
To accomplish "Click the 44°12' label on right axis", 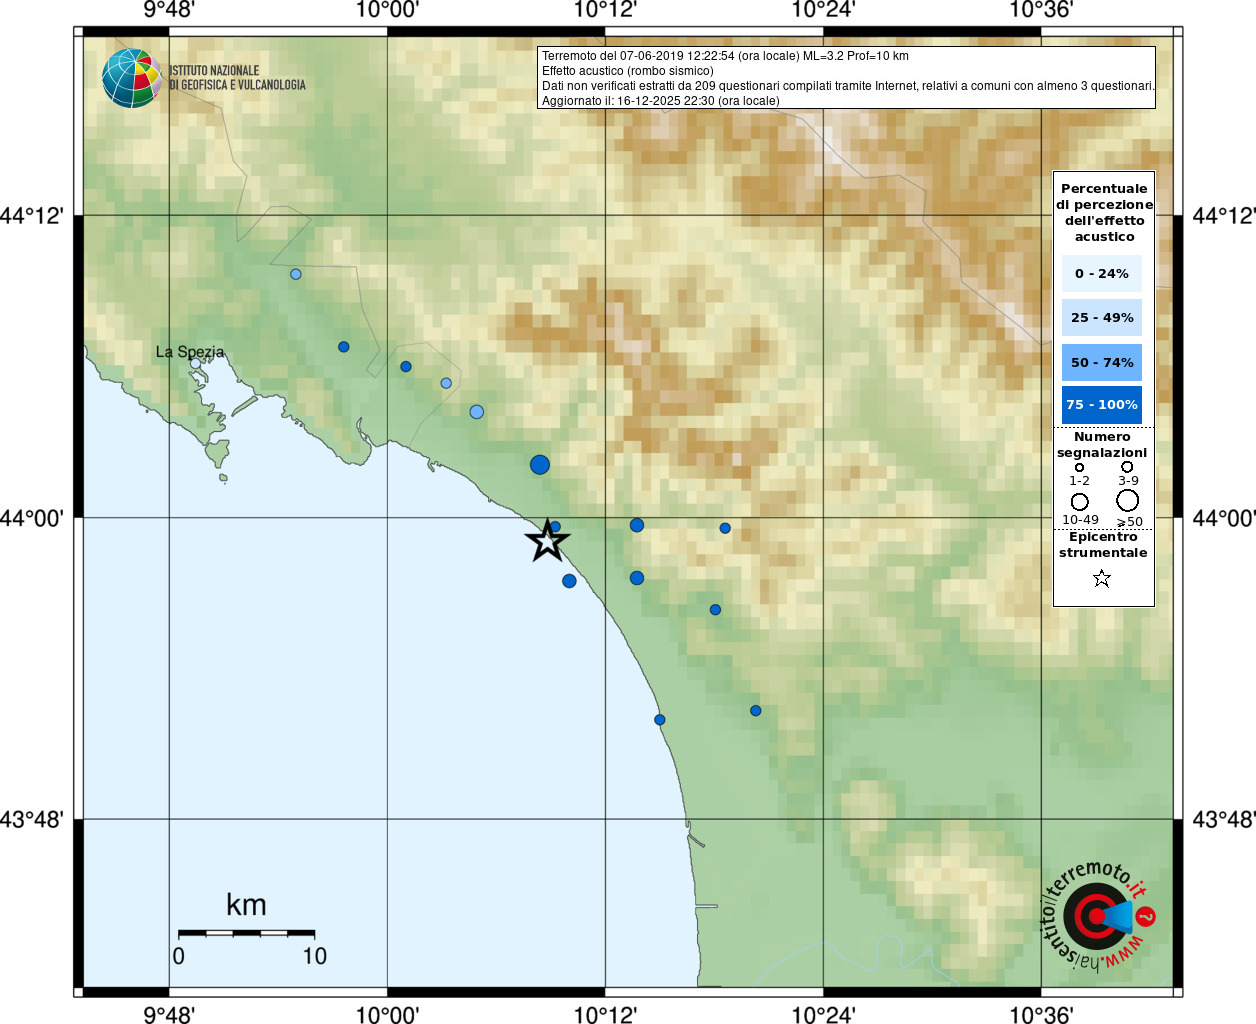I will tap(1224, 216).
